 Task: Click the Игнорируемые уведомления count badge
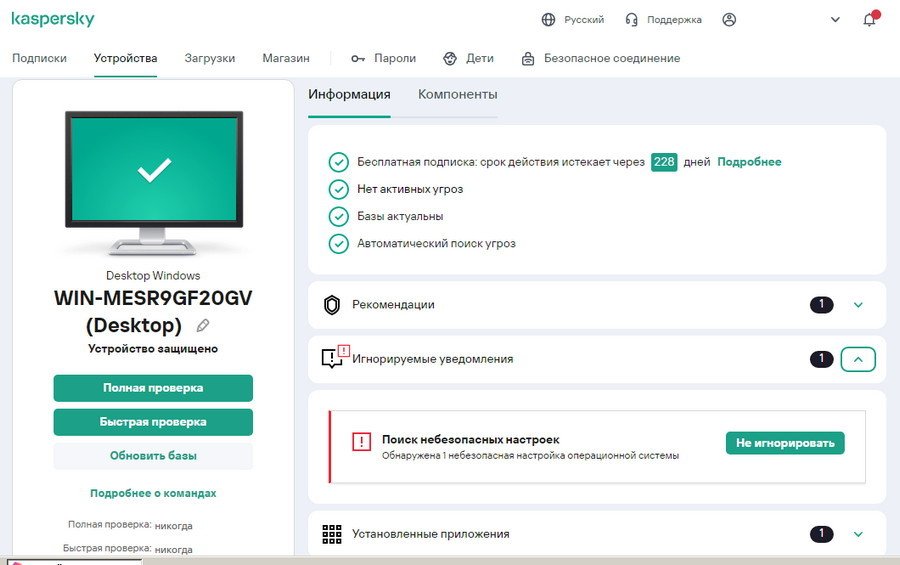point(821,359)
